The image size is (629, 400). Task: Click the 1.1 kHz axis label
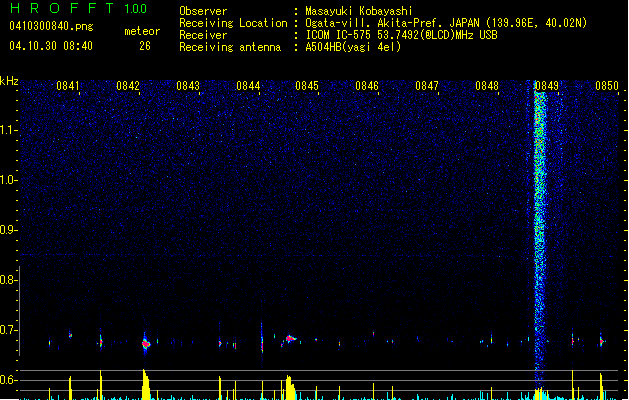pos(8,130)
